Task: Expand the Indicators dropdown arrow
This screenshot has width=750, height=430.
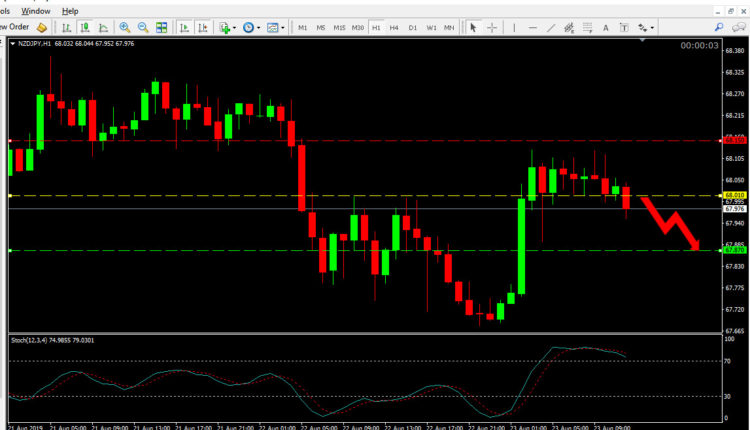Action: pos(234,28)
